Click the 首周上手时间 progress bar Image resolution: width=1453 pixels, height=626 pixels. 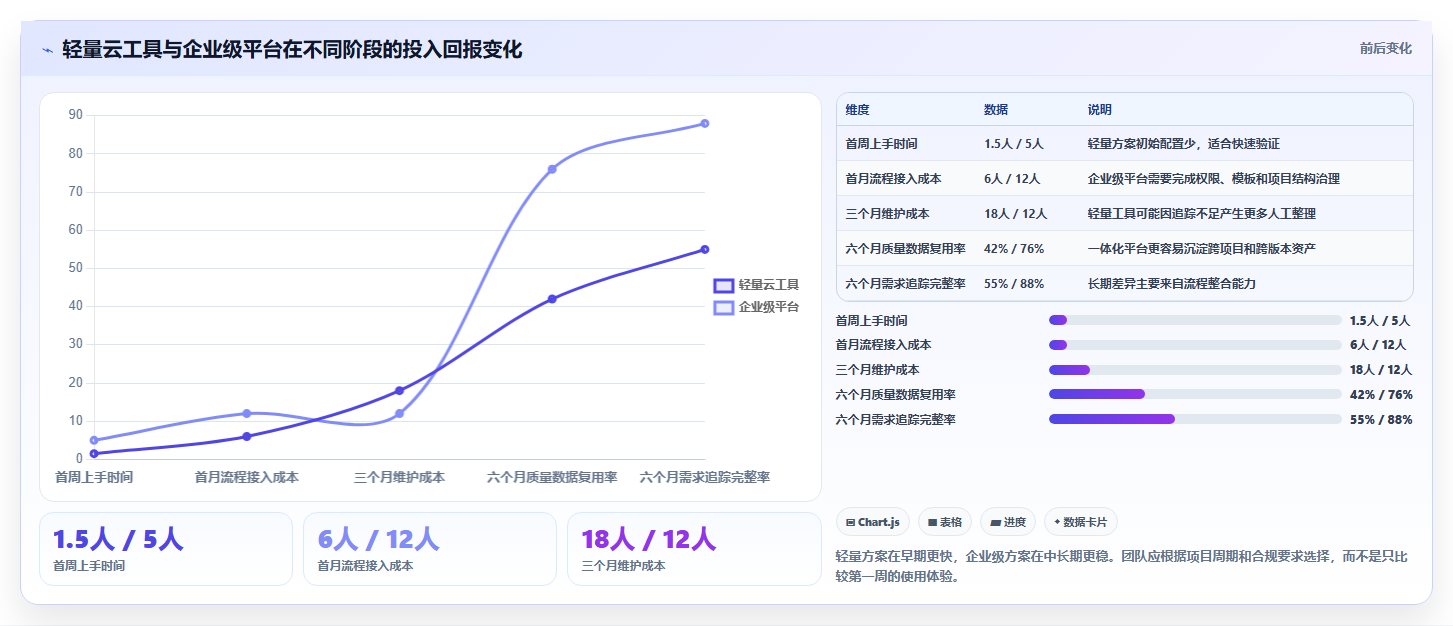[x=1195, y=320]
